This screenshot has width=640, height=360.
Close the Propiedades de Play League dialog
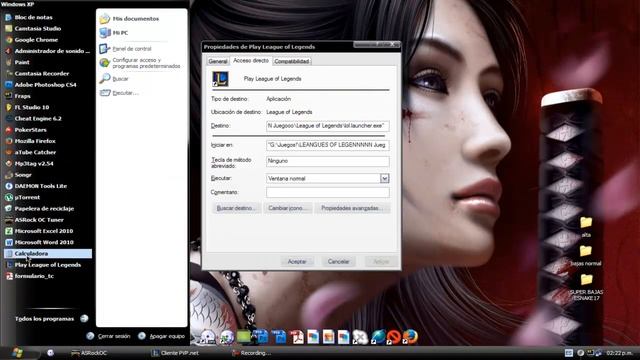pos(394,44)
